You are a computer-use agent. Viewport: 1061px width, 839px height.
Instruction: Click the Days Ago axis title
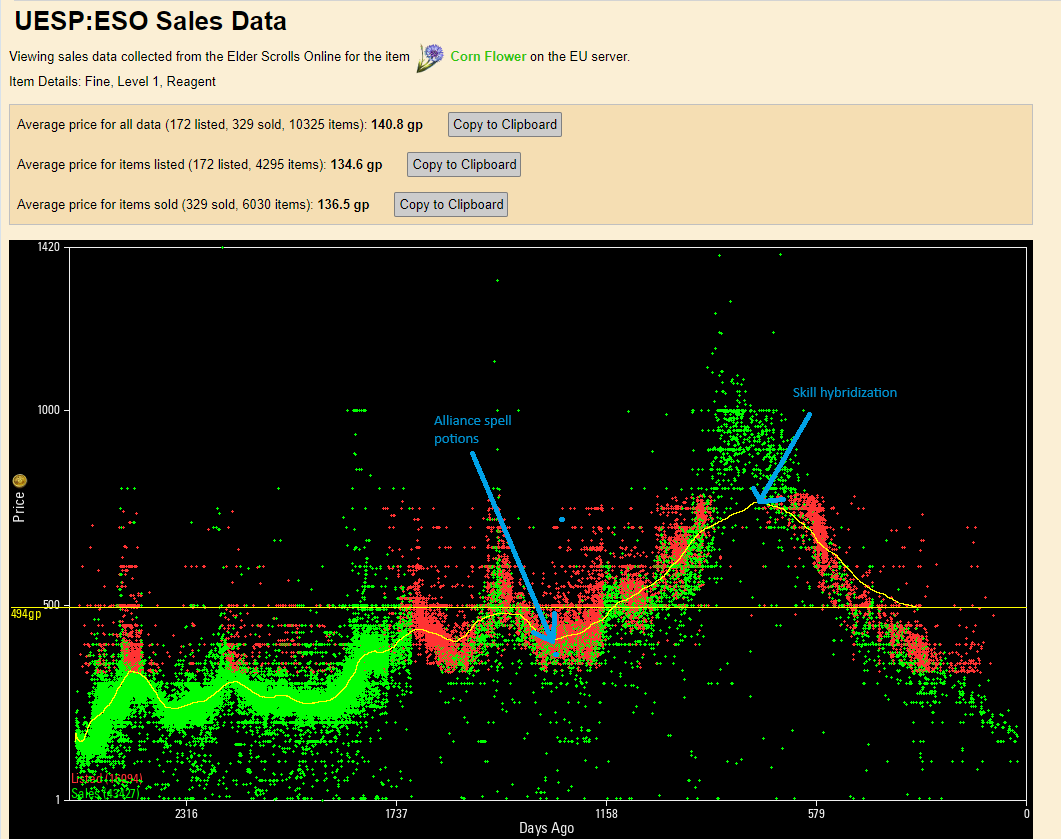click(546, 828)
